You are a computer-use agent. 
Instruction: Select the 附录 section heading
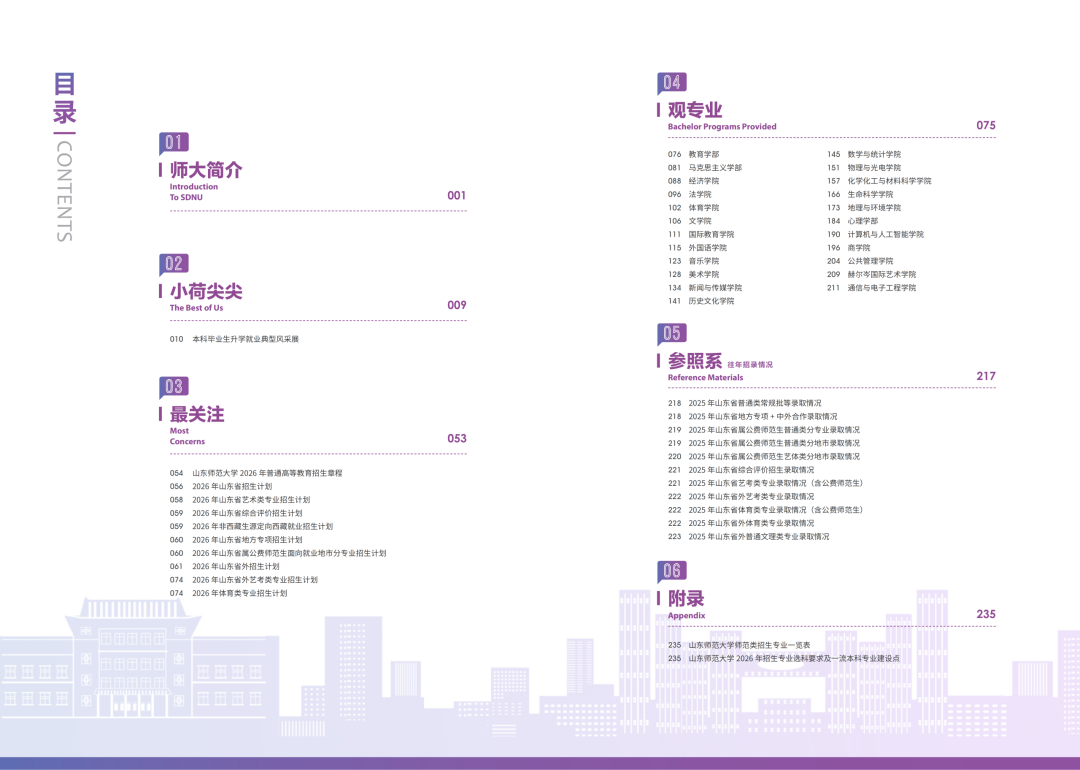pos(686,599)
